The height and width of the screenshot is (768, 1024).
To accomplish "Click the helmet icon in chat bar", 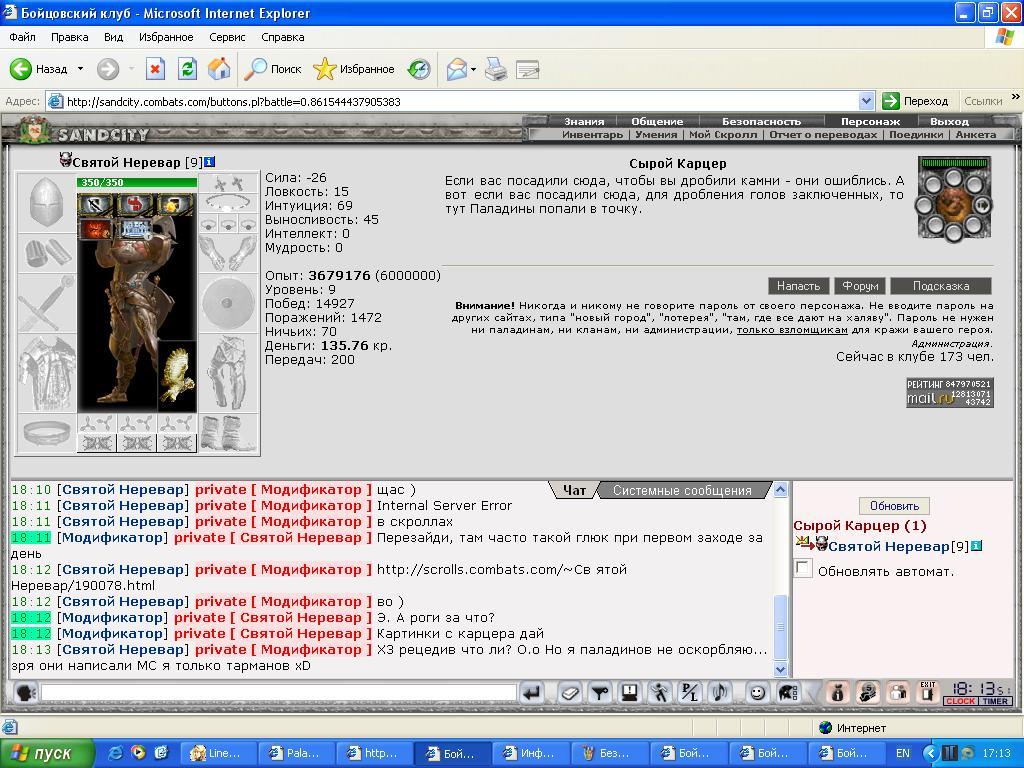I will coord(788,692).
